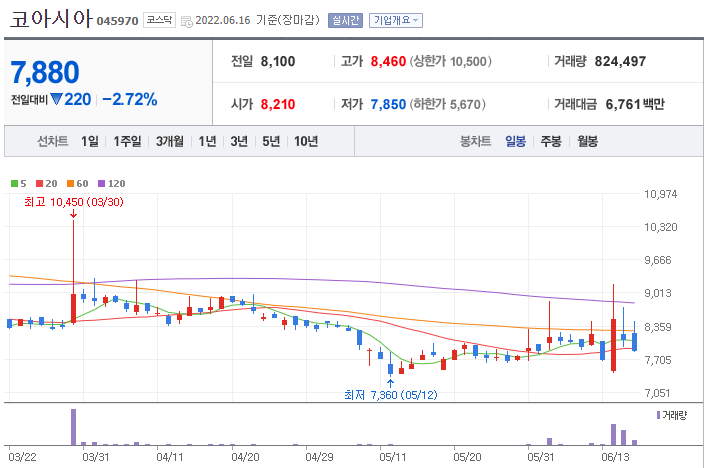Select the 5년 line chart tab
The image size is (704, 468).
coord(271,141)
